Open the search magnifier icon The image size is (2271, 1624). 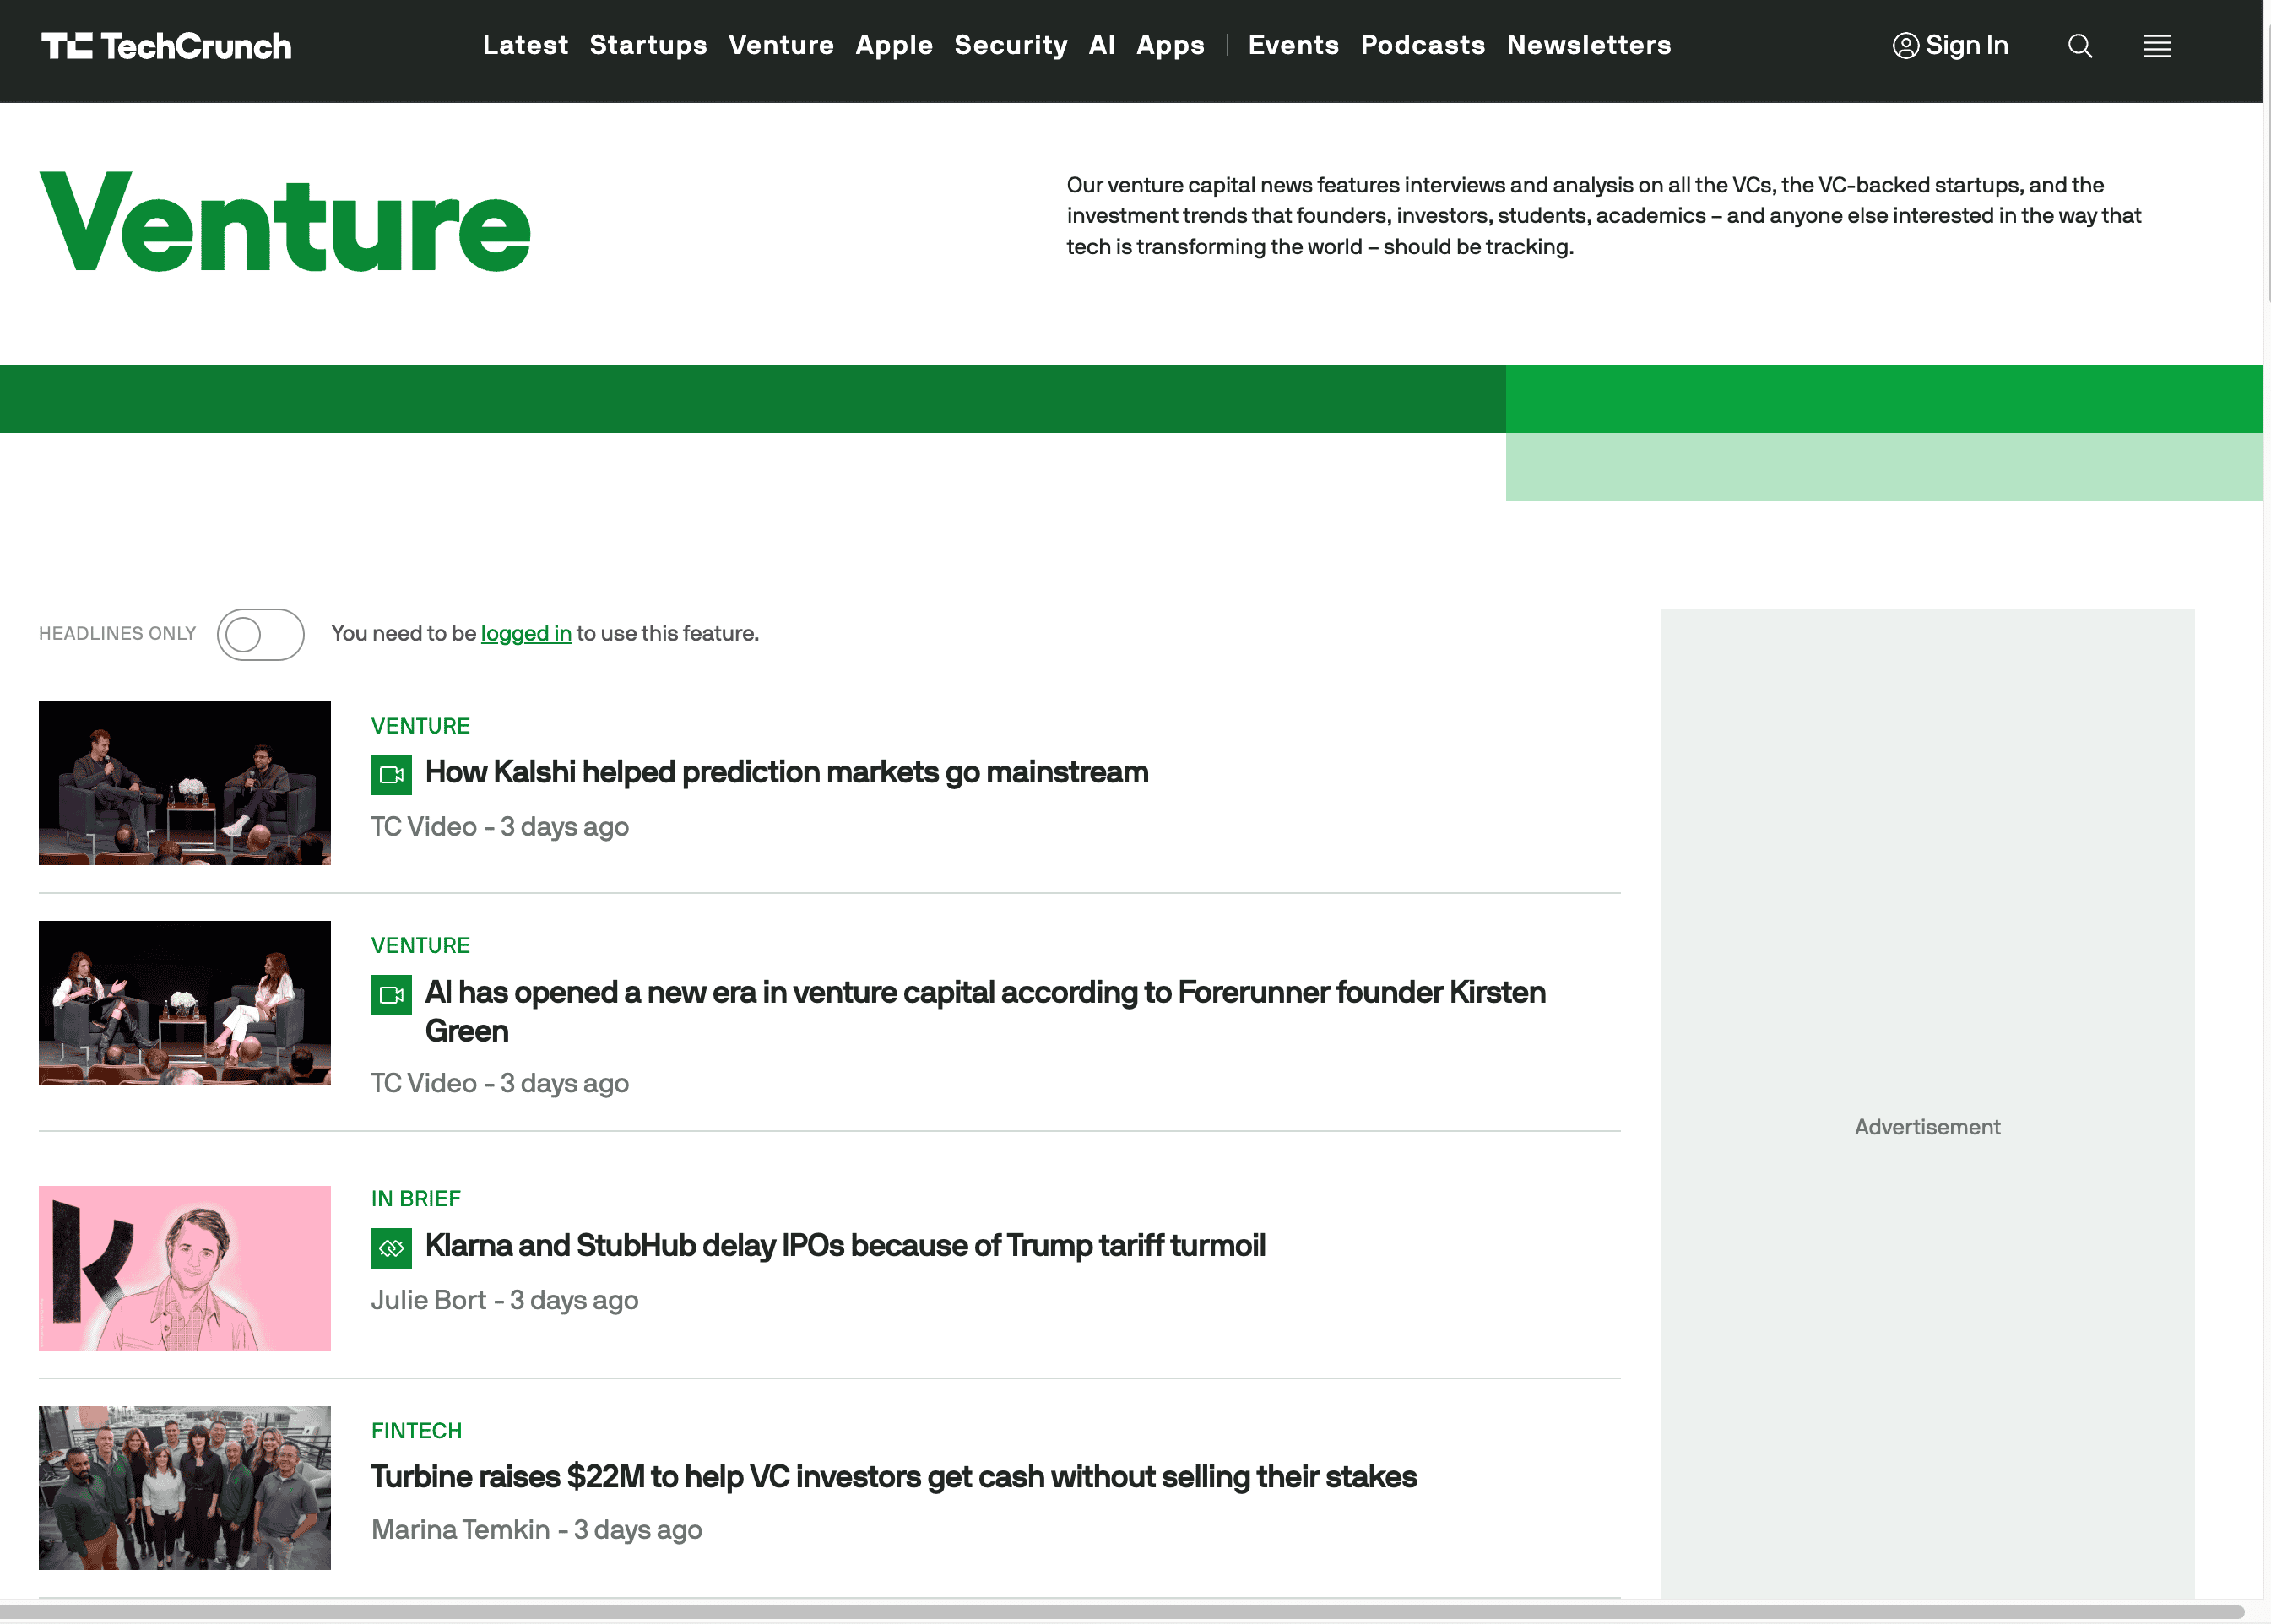pyautogui.click(x=2079, y=46)
